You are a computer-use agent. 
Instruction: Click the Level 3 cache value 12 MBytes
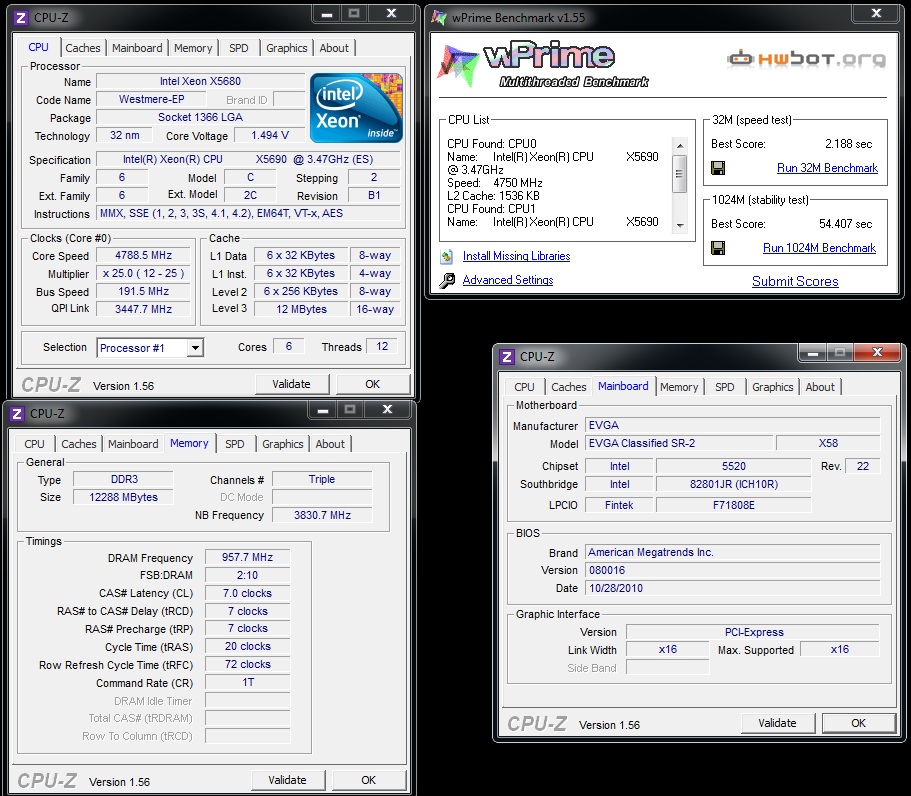[x=301, y=309]
